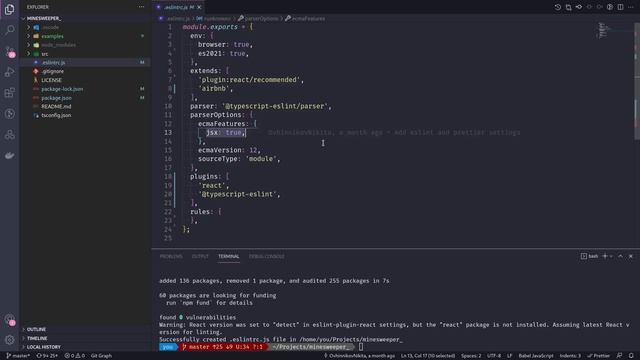The image size is (640, 360).
Task: Open the LICENSE file
Action: click(x=51, y=80)
